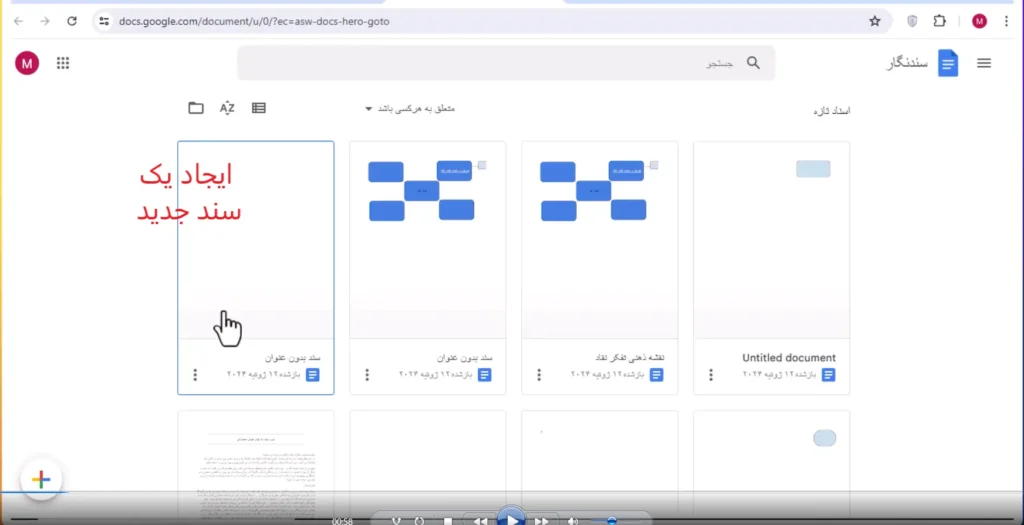Bookmark this page with the star
Viewport: 1024px width, 525px height.
(x=874, y=22)
